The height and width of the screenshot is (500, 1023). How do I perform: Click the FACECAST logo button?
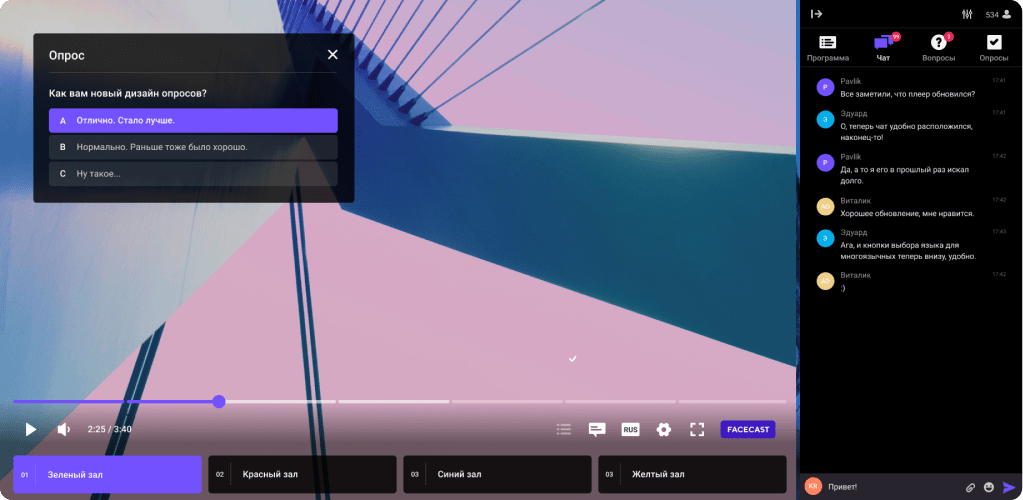point(747,429)
